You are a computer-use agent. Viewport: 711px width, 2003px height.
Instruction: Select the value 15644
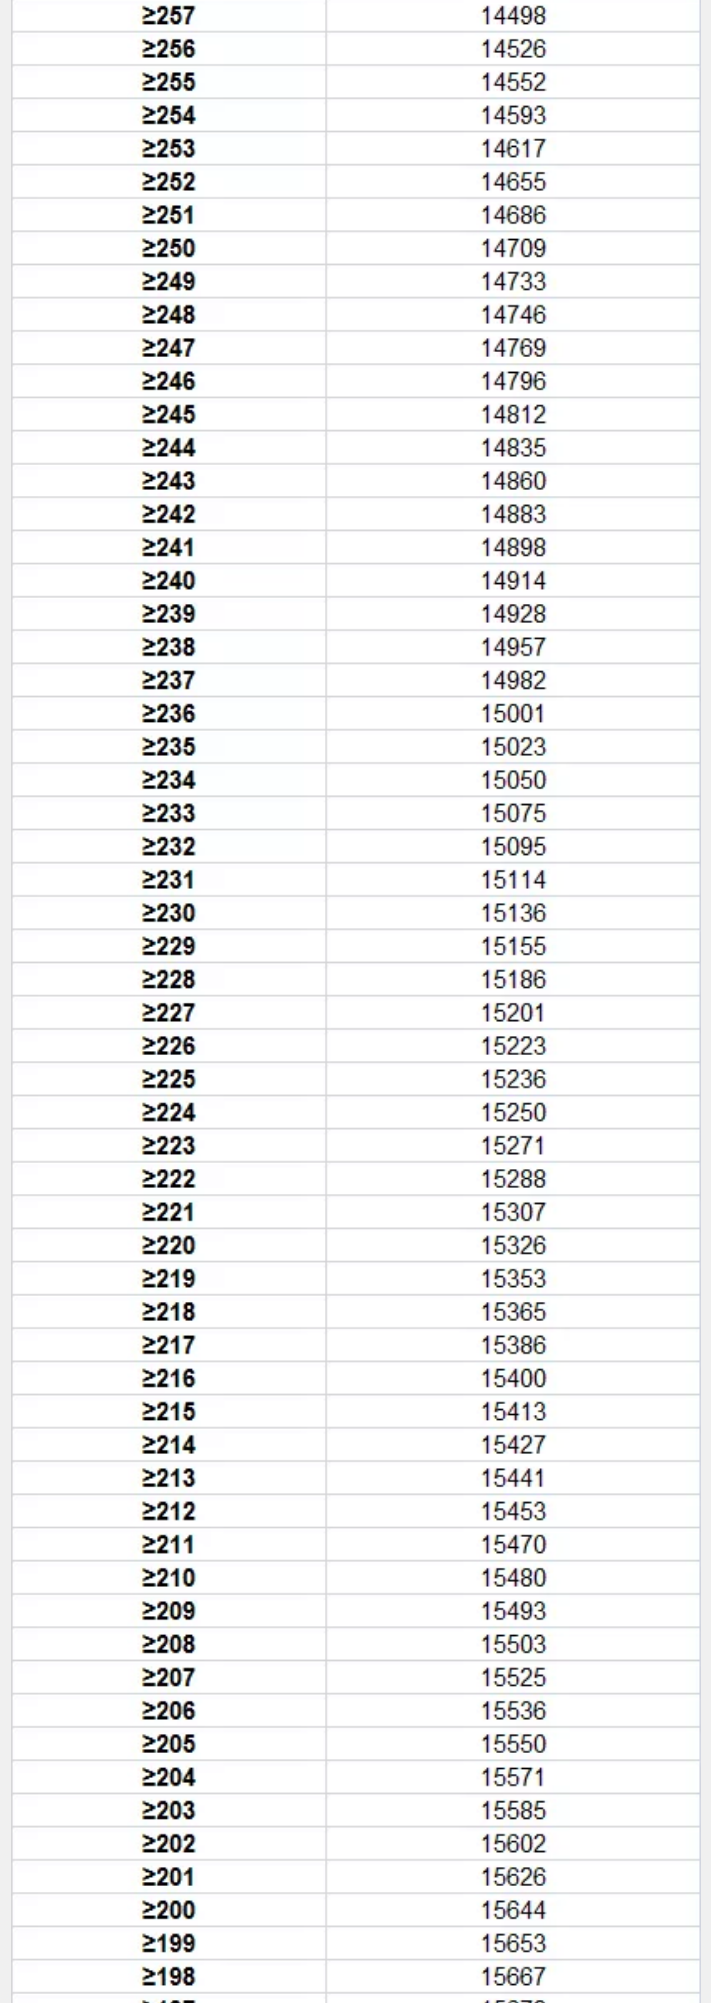tap(513, 1910)
